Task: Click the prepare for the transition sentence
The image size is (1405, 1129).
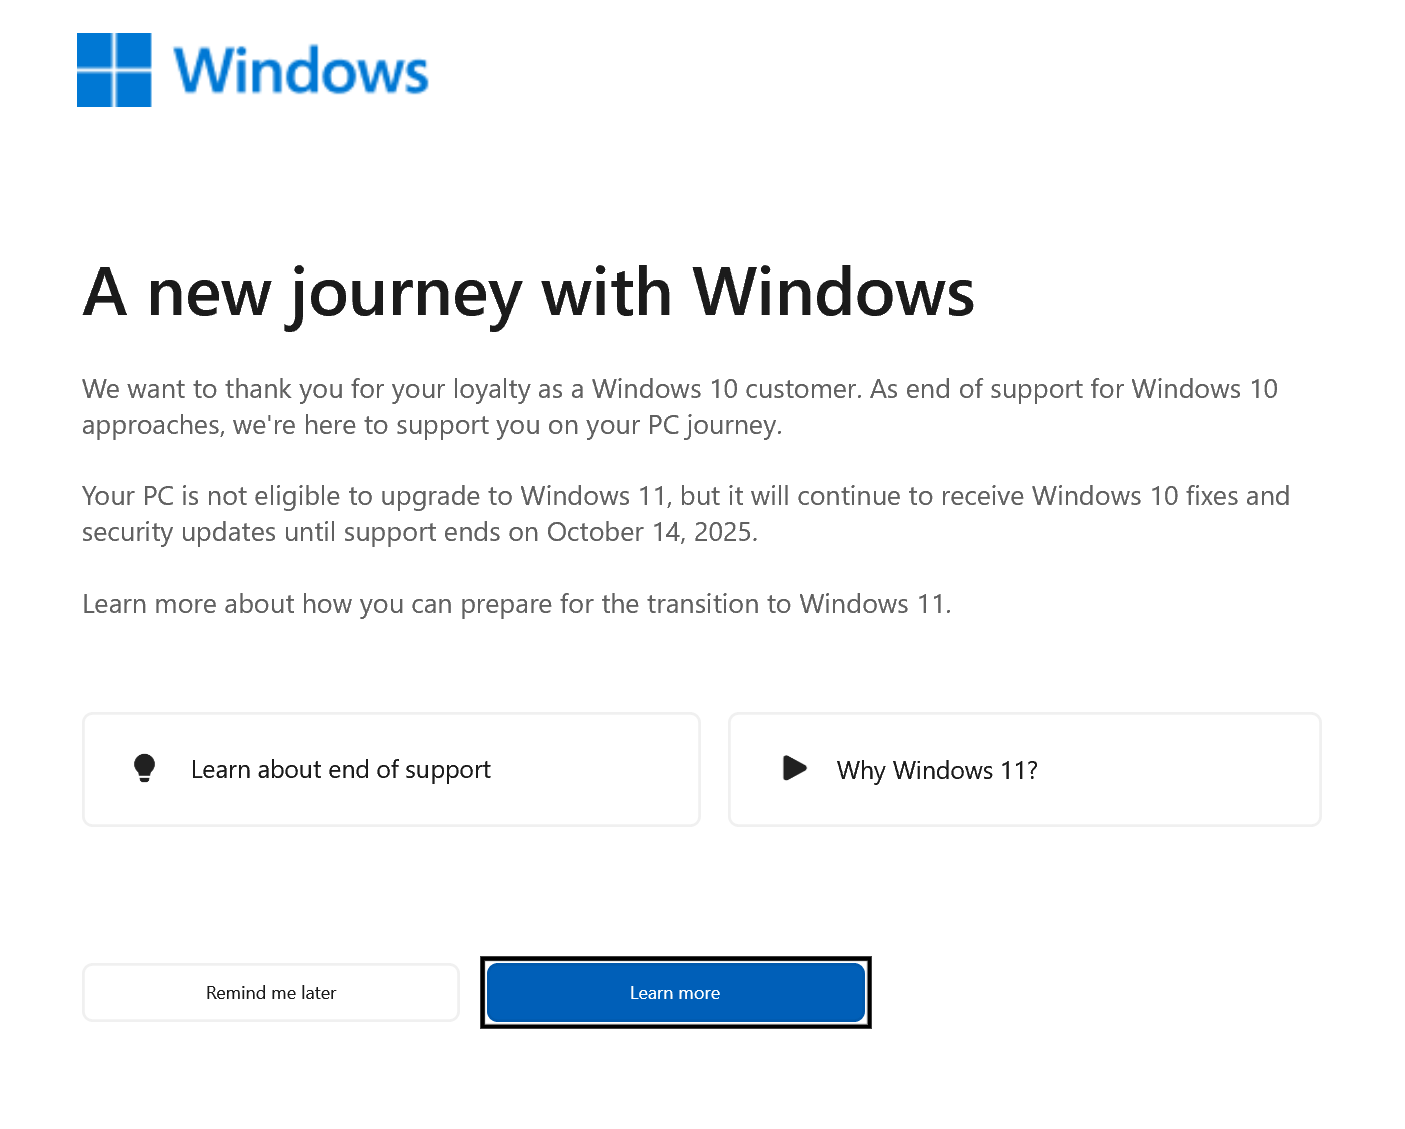Action: click(516, 604)
